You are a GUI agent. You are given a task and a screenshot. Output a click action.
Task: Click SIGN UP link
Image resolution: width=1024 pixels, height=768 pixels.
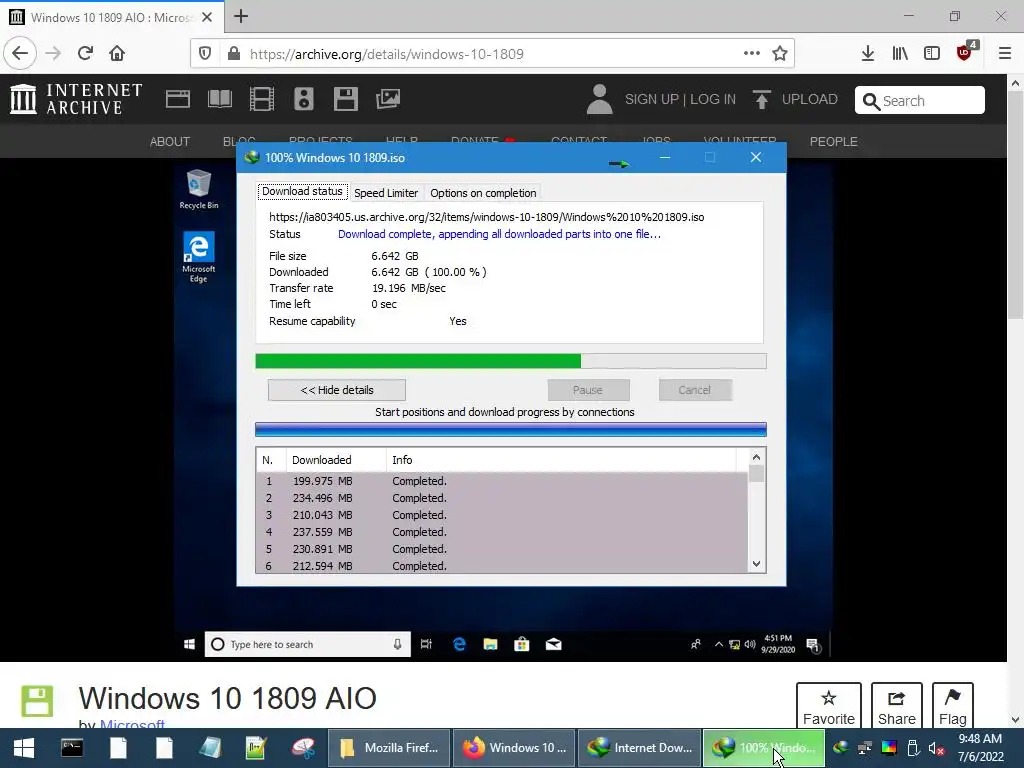652,99
